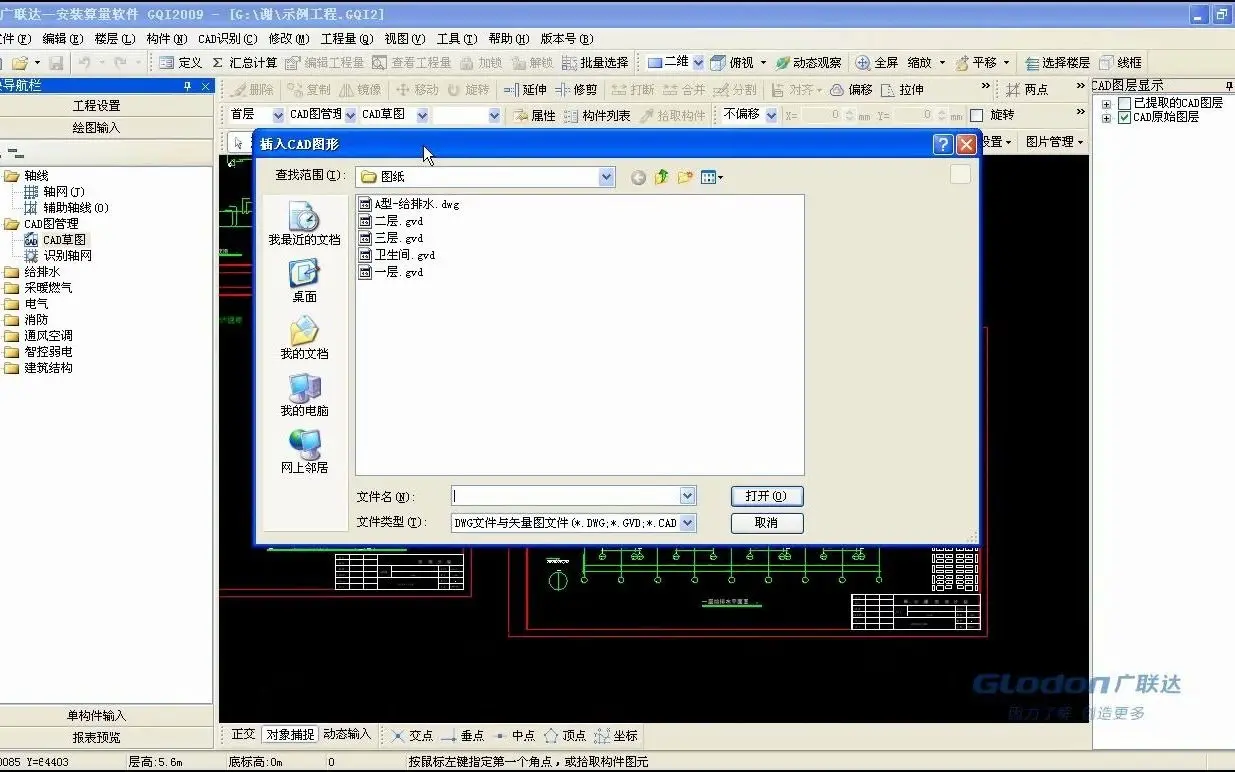The height and width of the screenshot is (772, 1235).
Task: Click the 定义 (Define) toolbar icon
Action: [167, 62]
